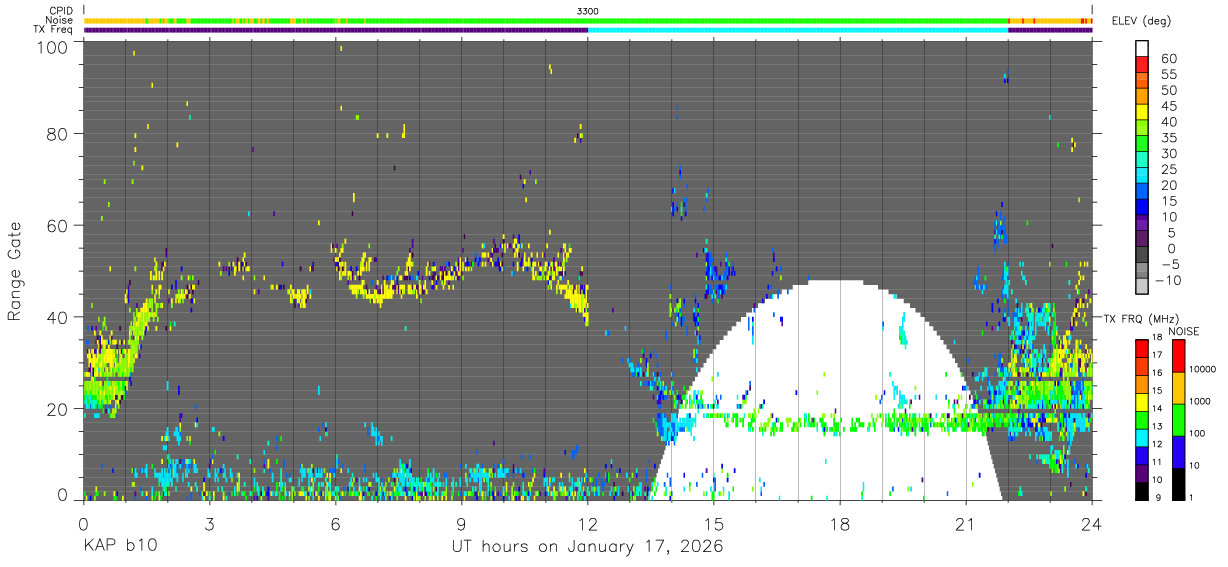Click the 12 tick on the UT hours axis
The image size is (1228, 567).
pyautogui.click(x=588, y=523)
